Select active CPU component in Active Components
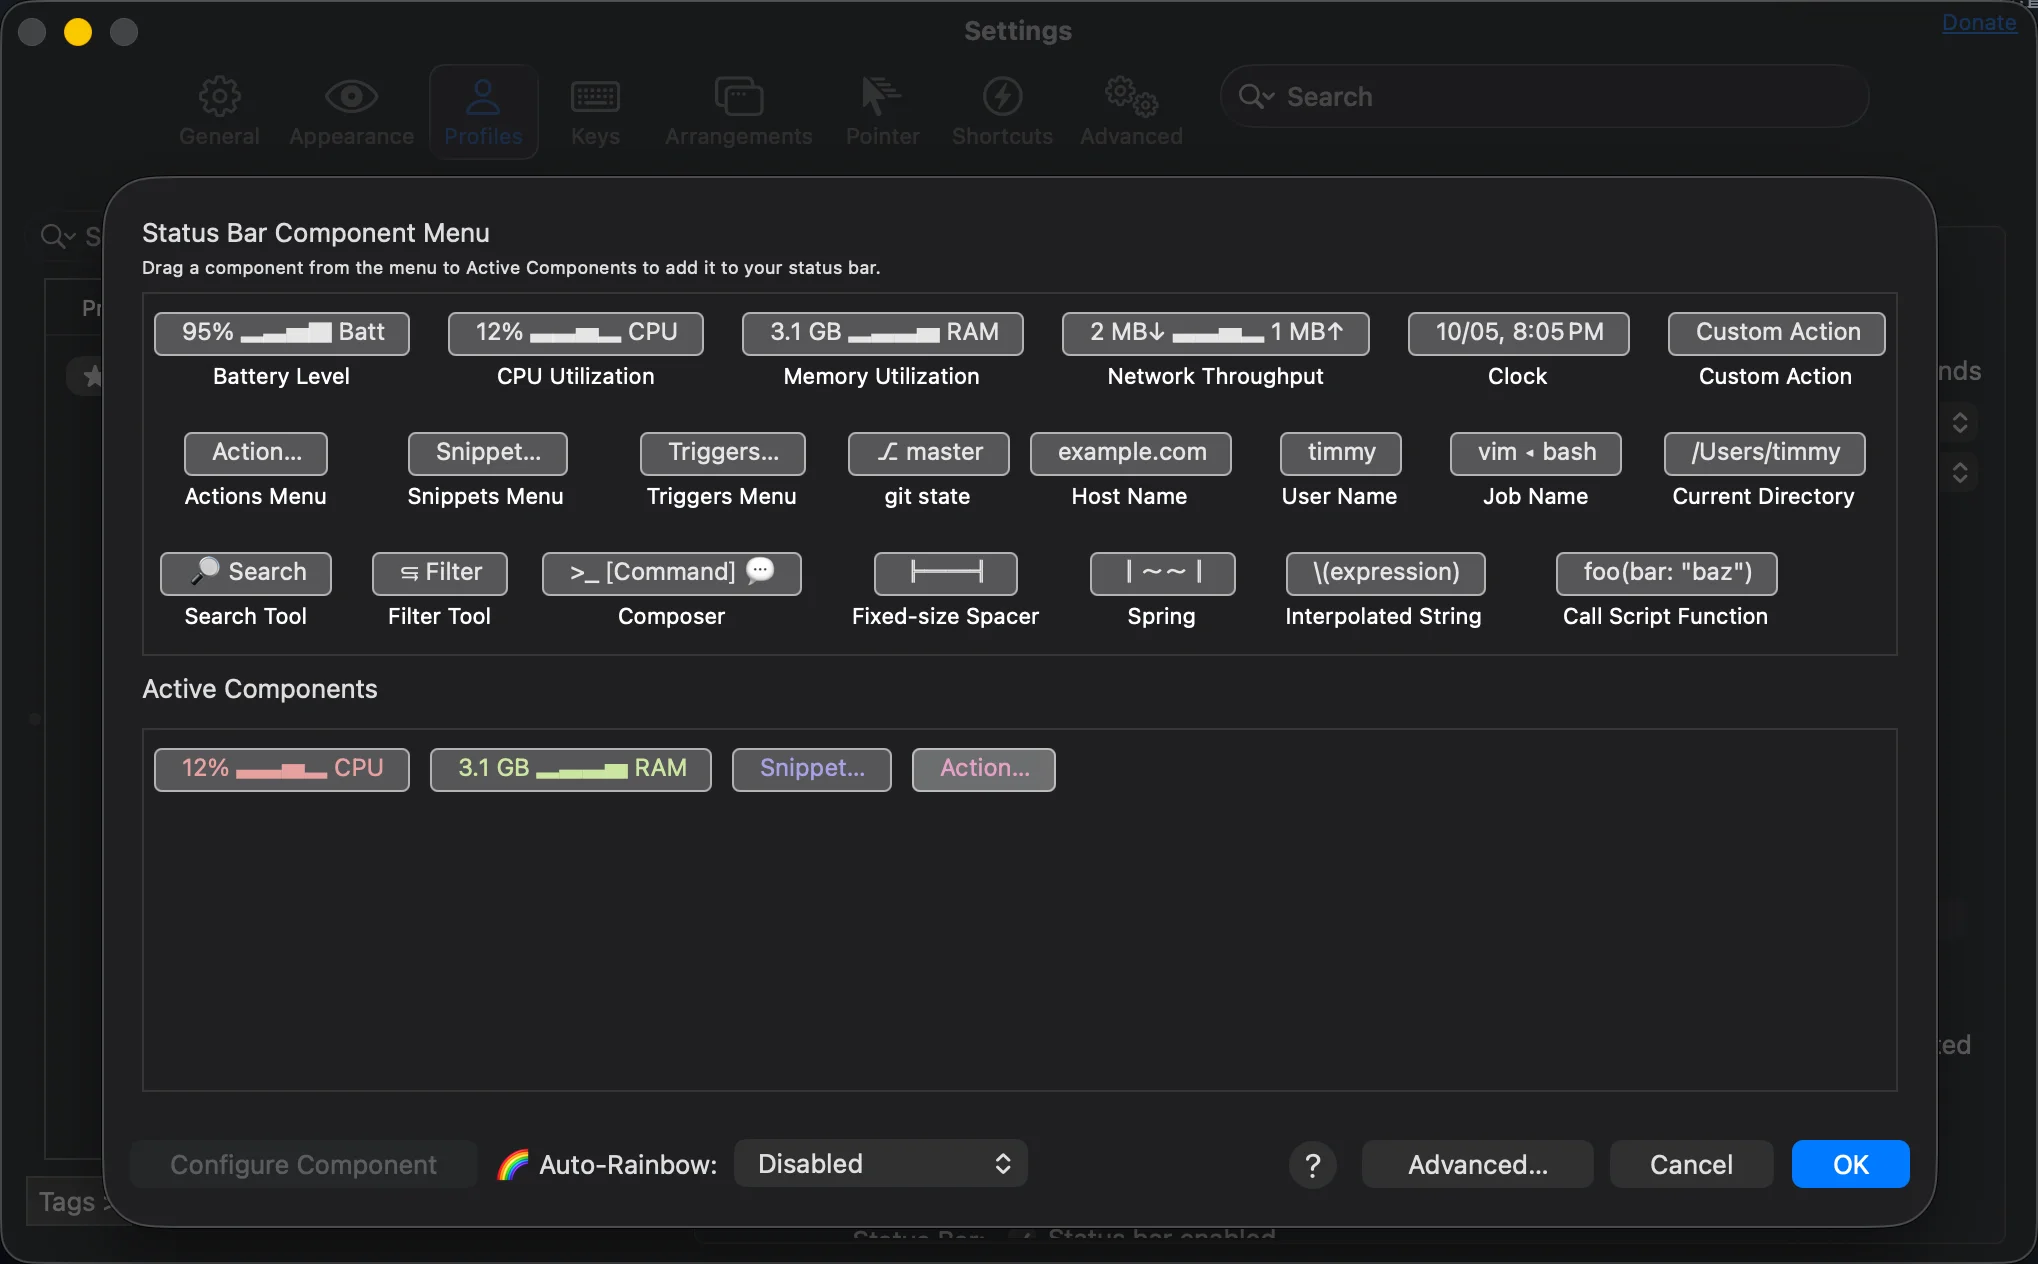This screenshot has height=1264, width=2038. tap(281, 769)
